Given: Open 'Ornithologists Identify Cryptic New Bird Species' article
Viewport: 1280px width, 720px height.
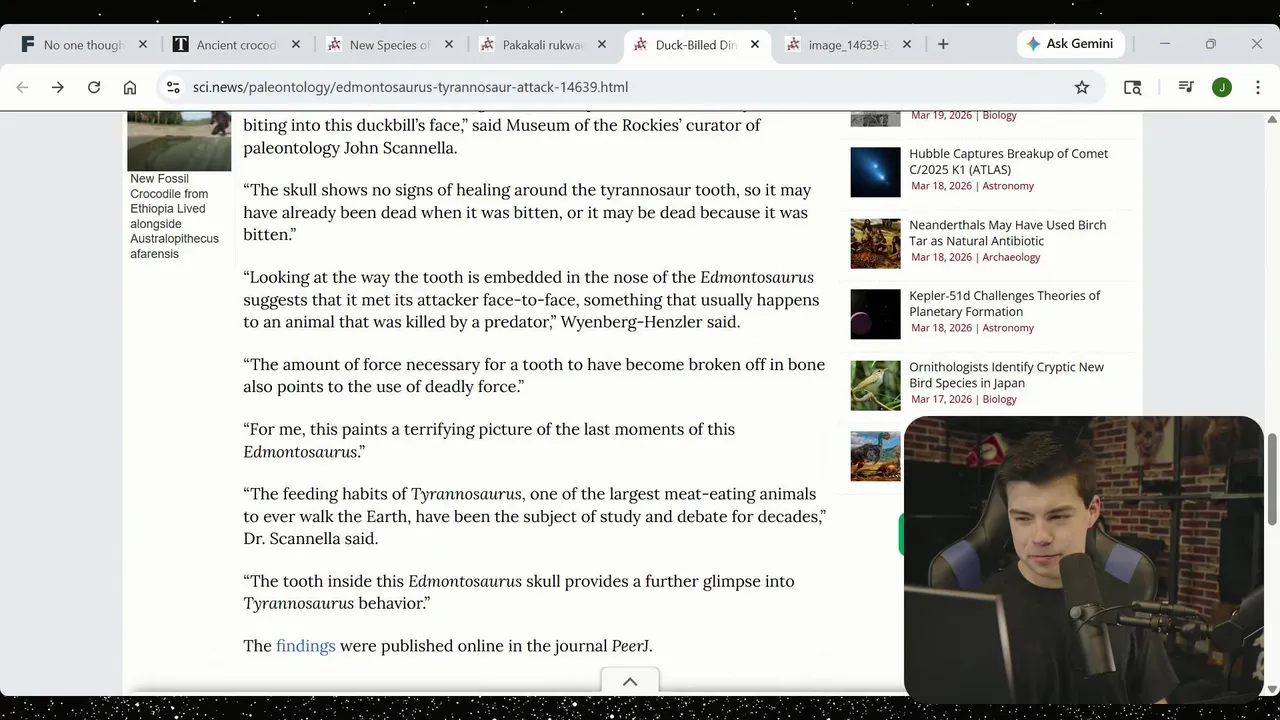Looking at the screenshot, I should 1006,375.
